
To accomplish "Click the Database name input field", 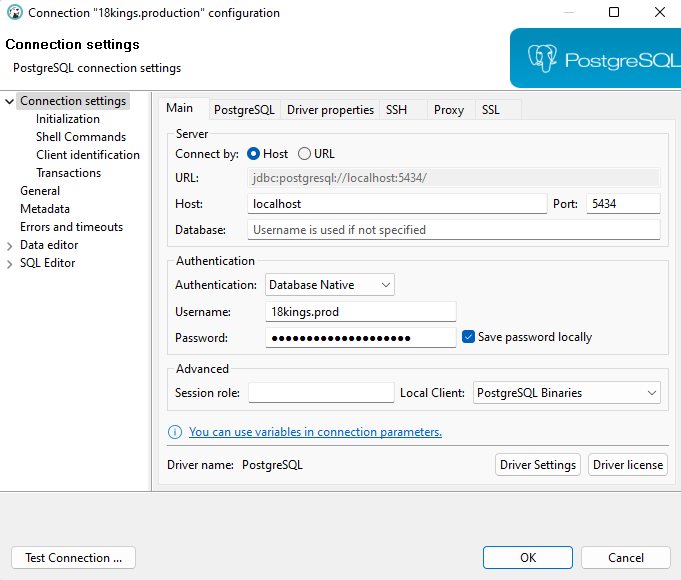I will pyautogui.click(x=453, y=230).
